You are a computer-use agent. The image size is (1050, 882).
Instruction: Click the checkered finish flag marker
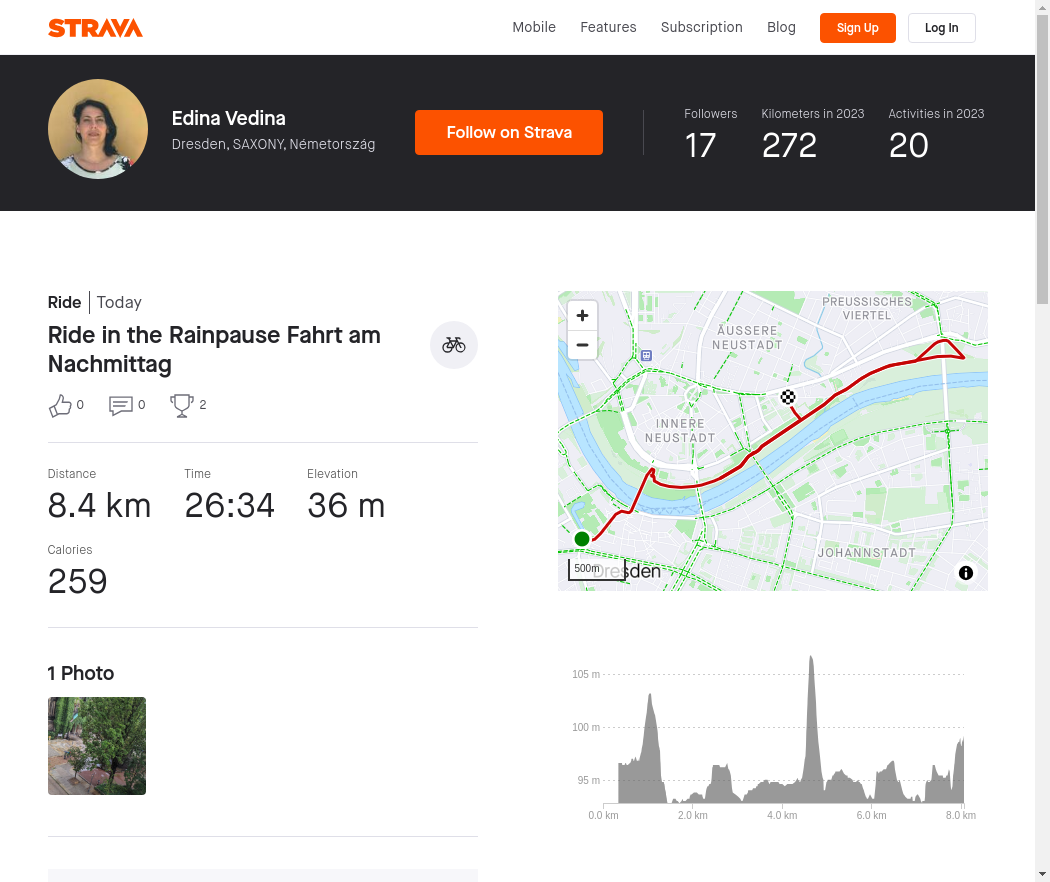tap(788, 397)
